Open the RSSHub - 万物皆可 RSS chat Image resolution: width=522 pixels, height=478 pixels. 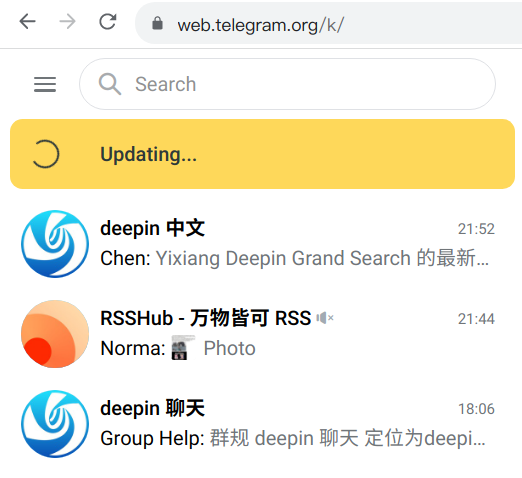(x=206, y=318)
